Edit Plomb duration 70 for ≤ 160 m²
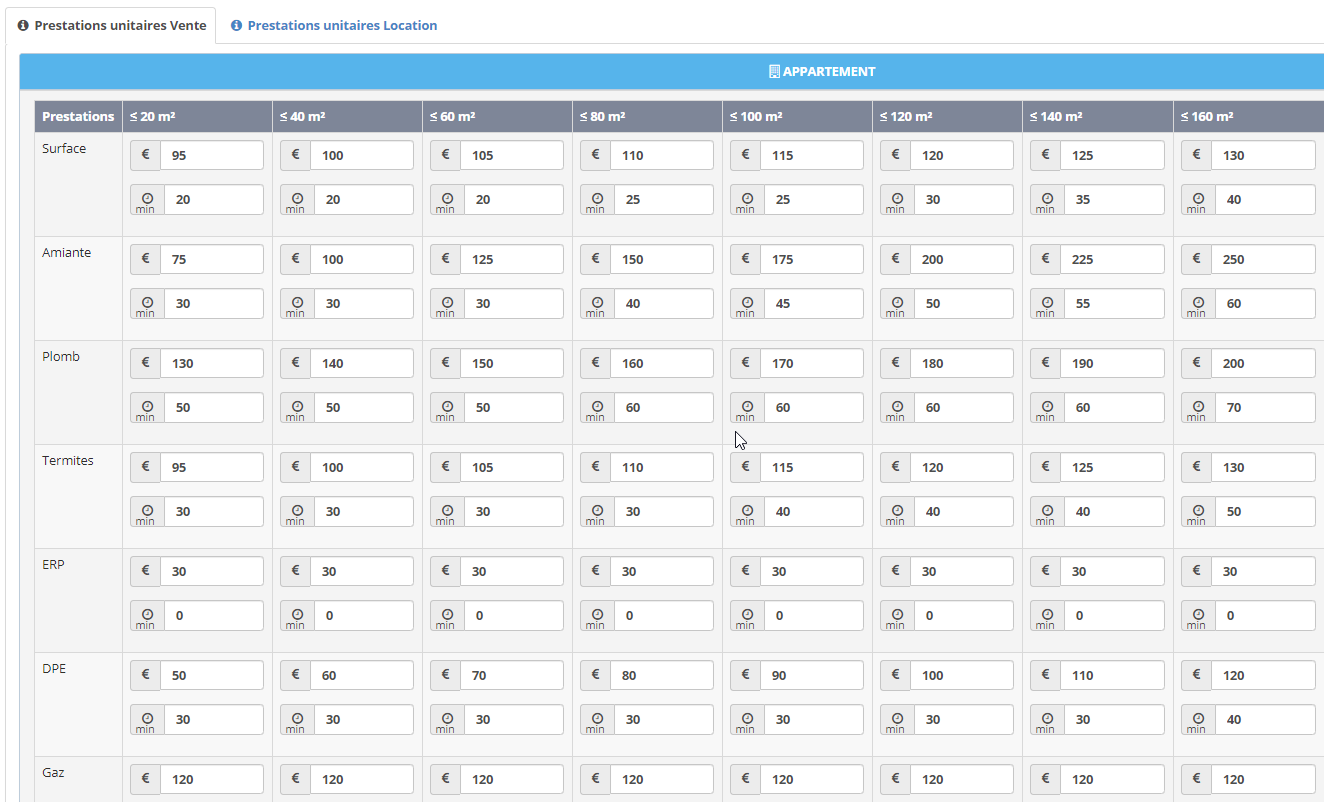This screenshot has width=1324, height=802. (x=1263, y=407)
